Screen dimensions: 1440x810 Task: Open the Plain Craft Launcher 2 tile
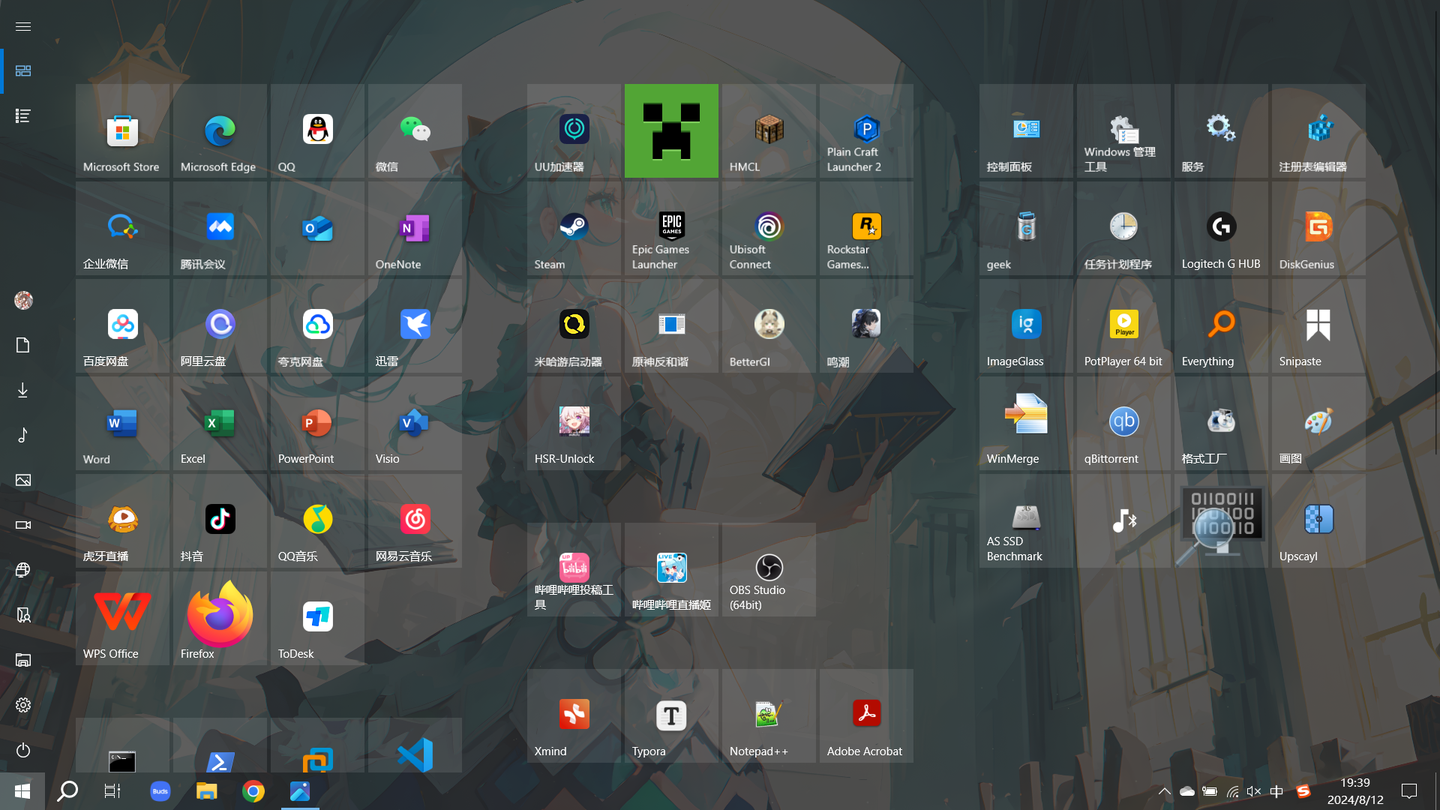866,131
